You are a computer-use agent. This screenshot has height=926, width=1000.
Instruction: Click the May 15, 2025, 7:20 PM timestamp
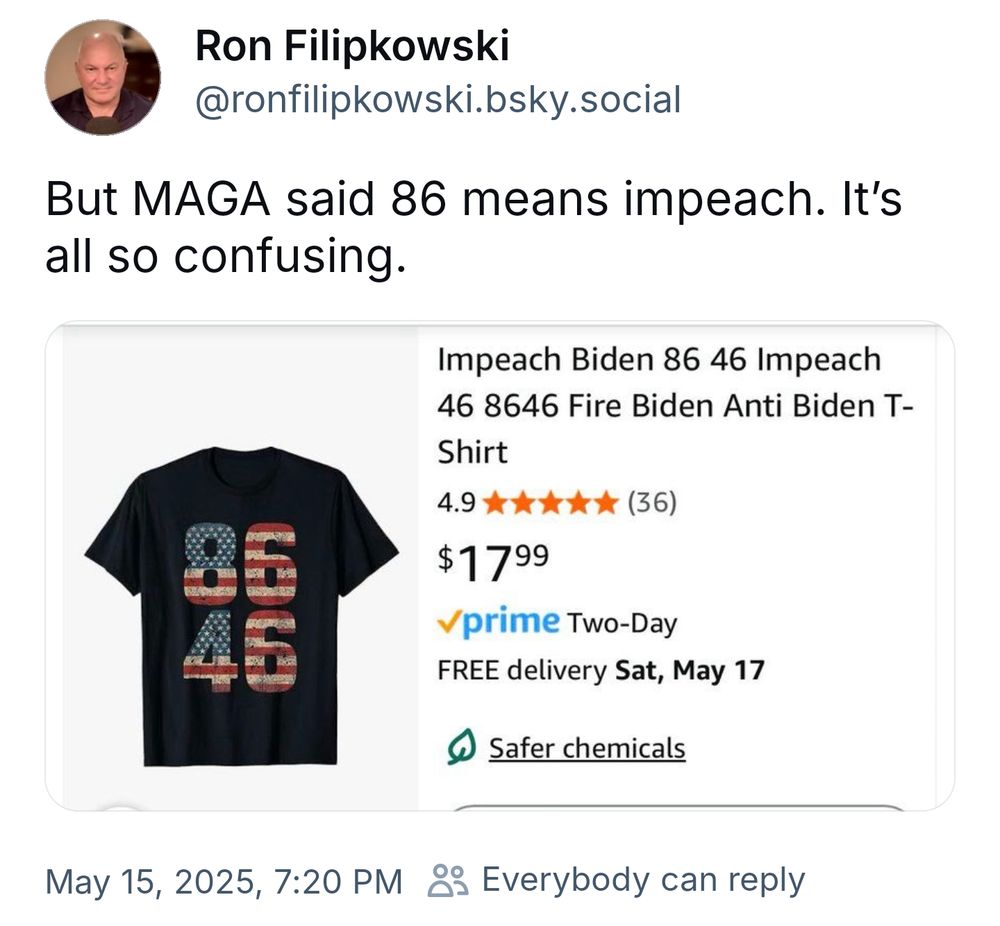coord(224,881)
